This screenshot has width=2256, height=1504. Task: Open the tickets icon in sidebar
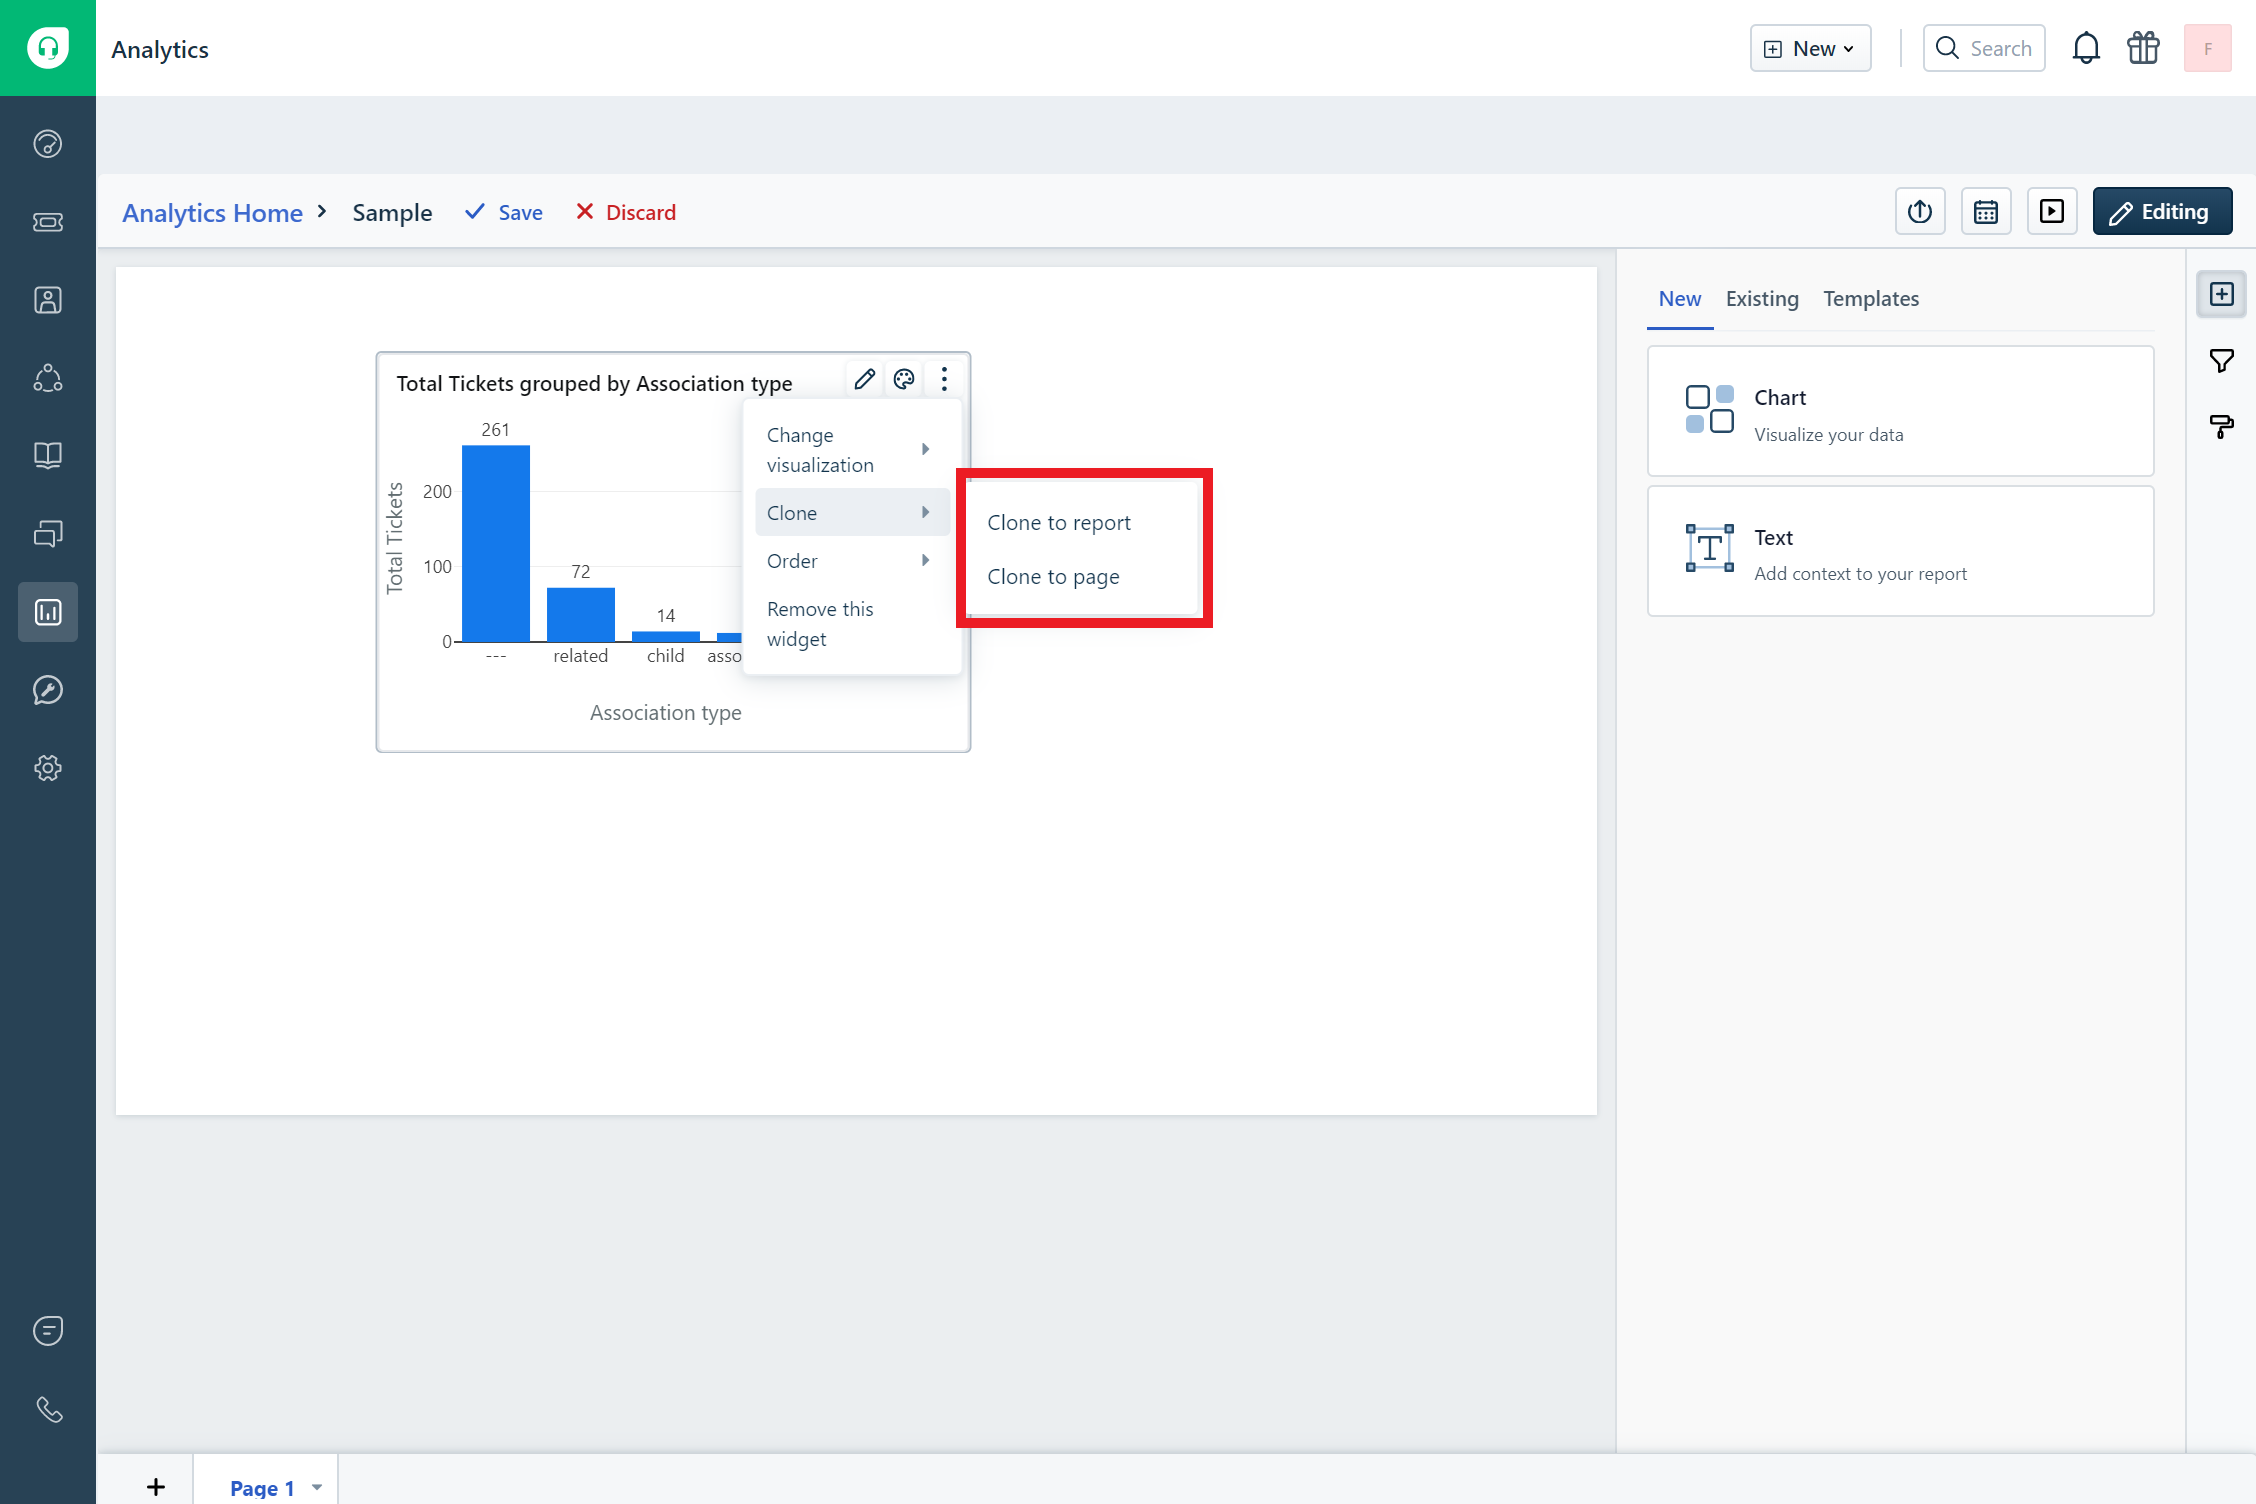(x=48, y=222)
